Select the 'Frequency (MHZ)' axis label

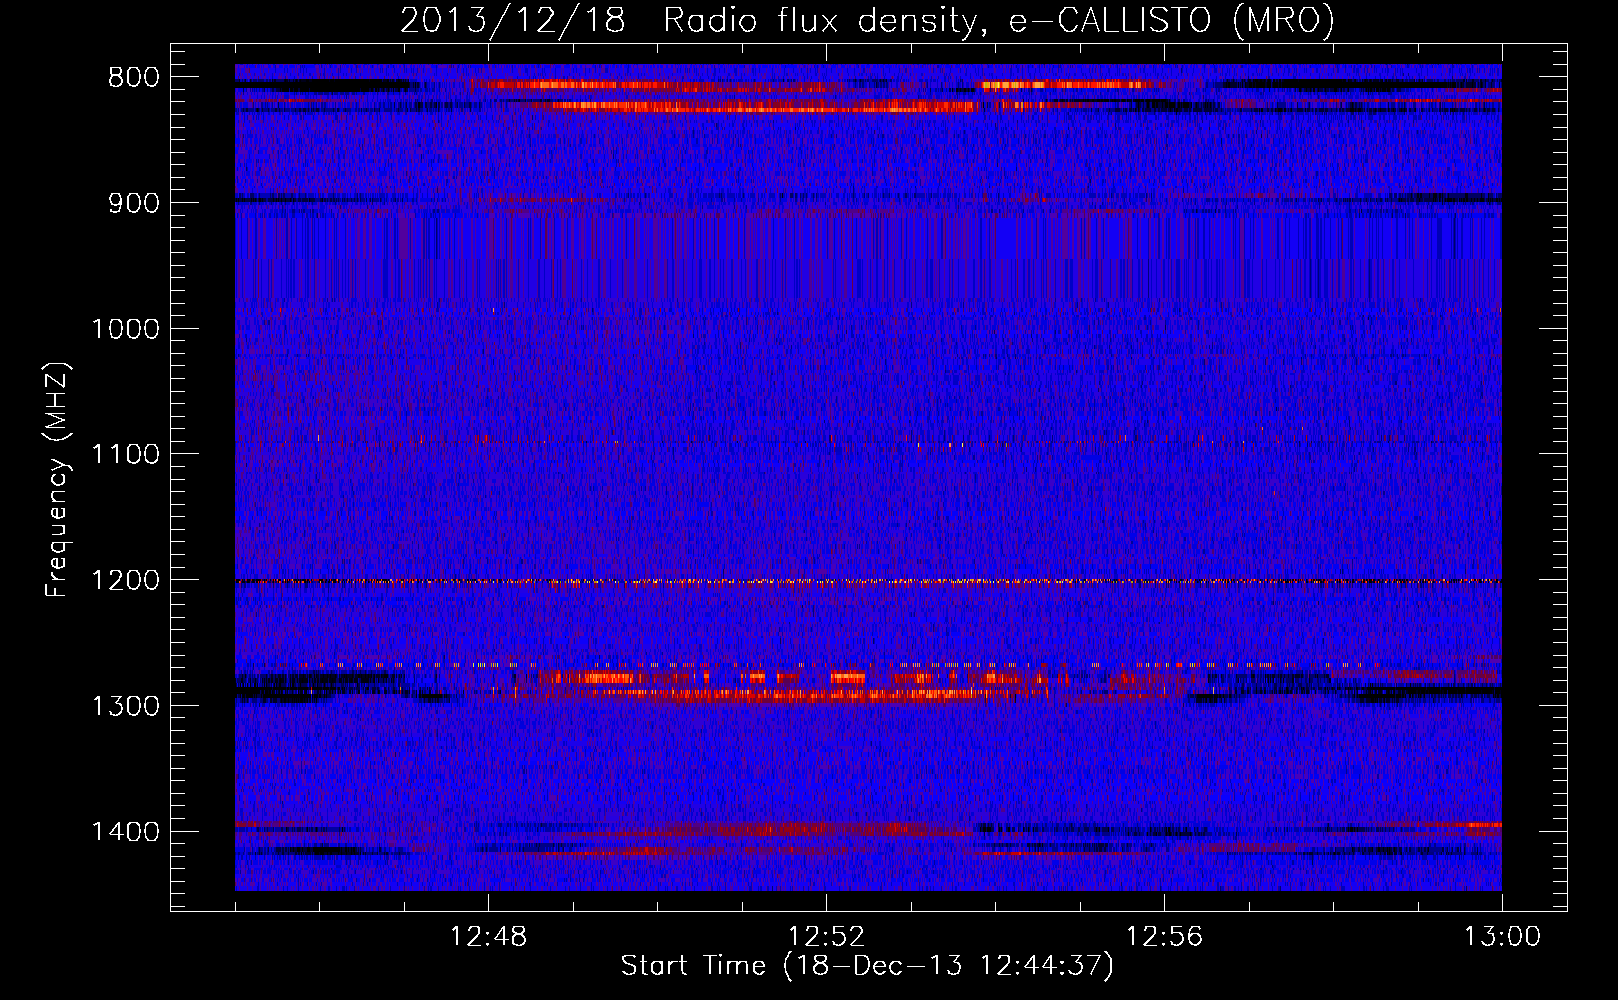click(x=57, y=480)
